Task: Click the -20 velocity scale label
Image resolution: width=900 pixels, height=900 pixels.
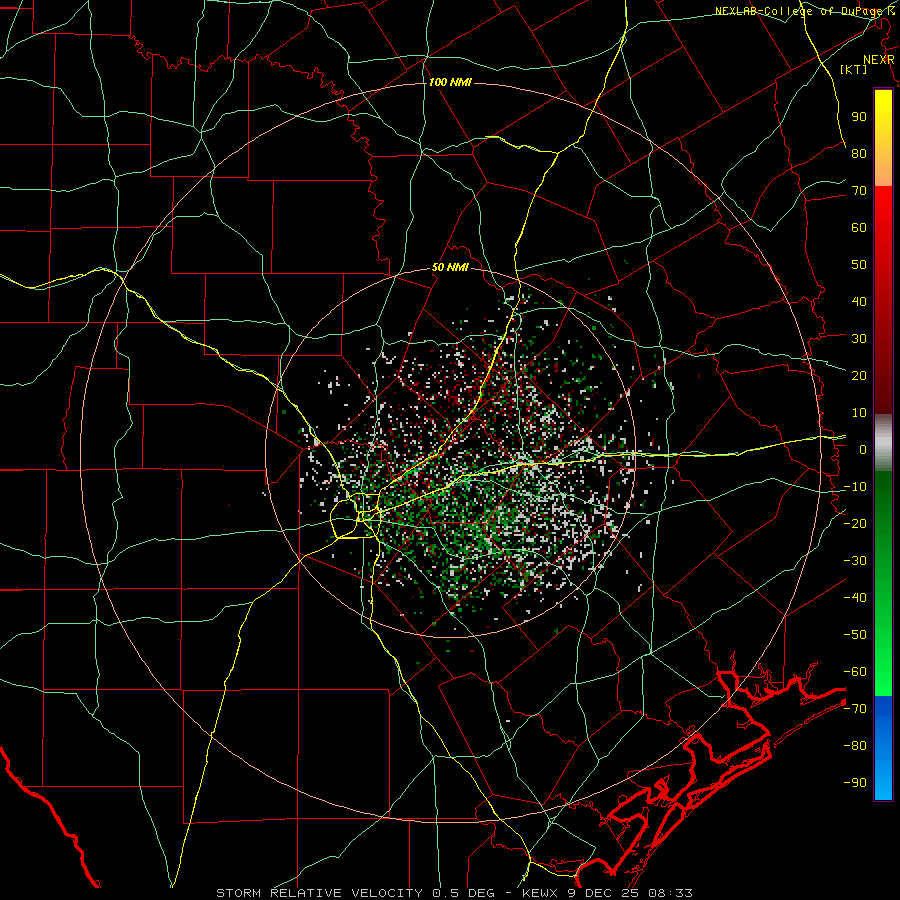Action: point(855,523)
